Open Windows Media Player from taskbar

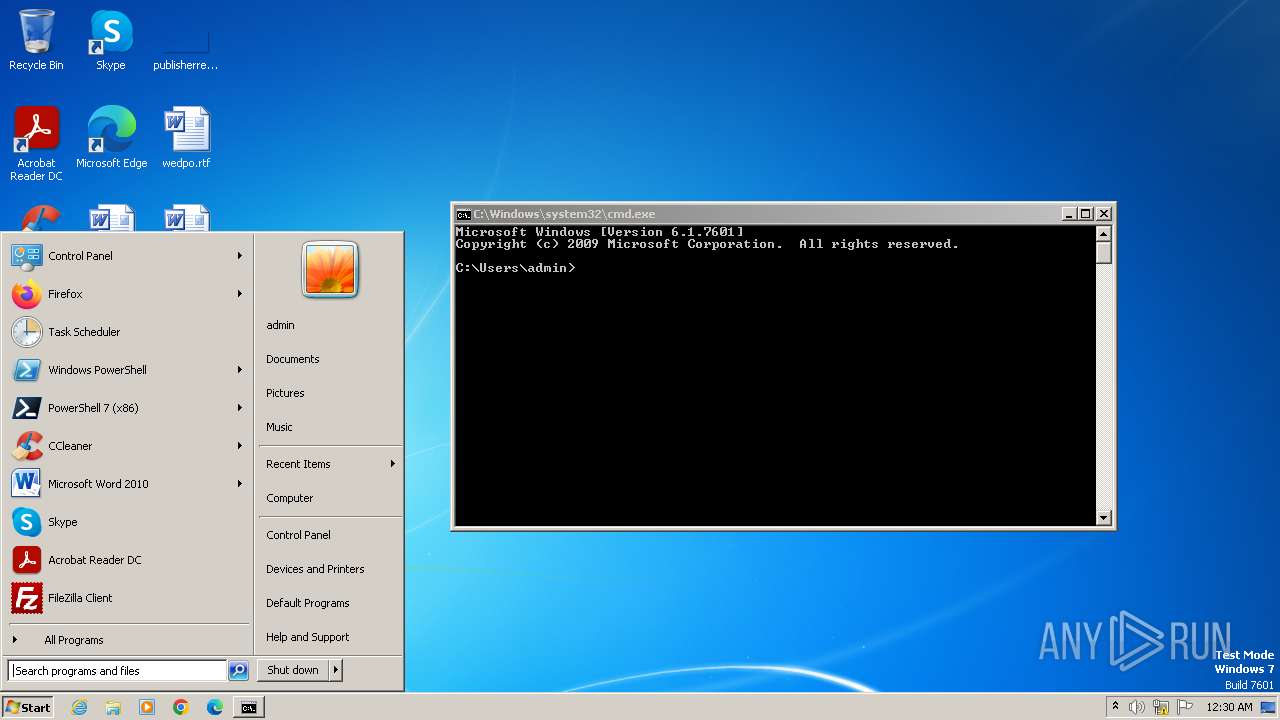pos(147,707)
